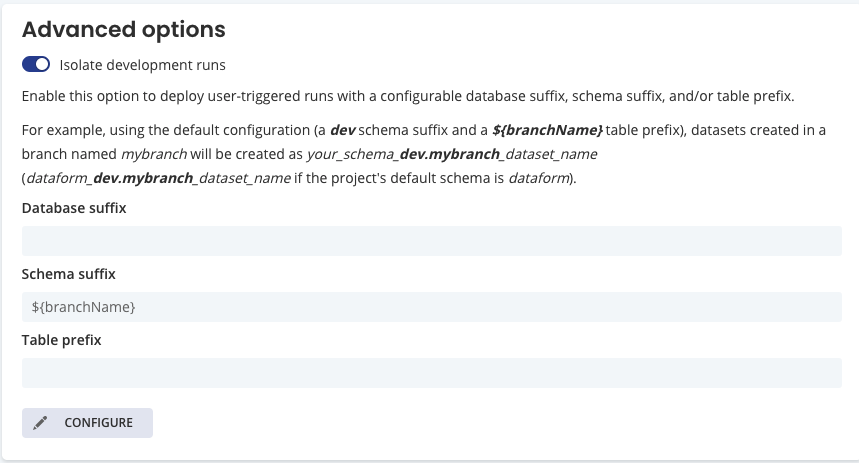Click italic "mybranch" after "branch named"

point(146,155)
